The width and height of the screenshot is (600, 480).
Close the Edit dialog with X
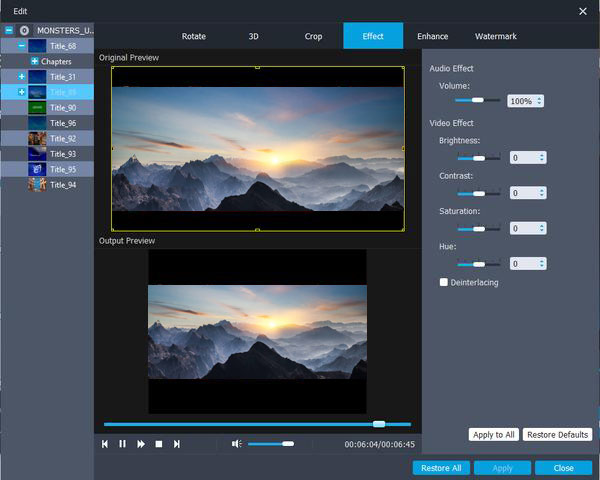coord(582,11)
